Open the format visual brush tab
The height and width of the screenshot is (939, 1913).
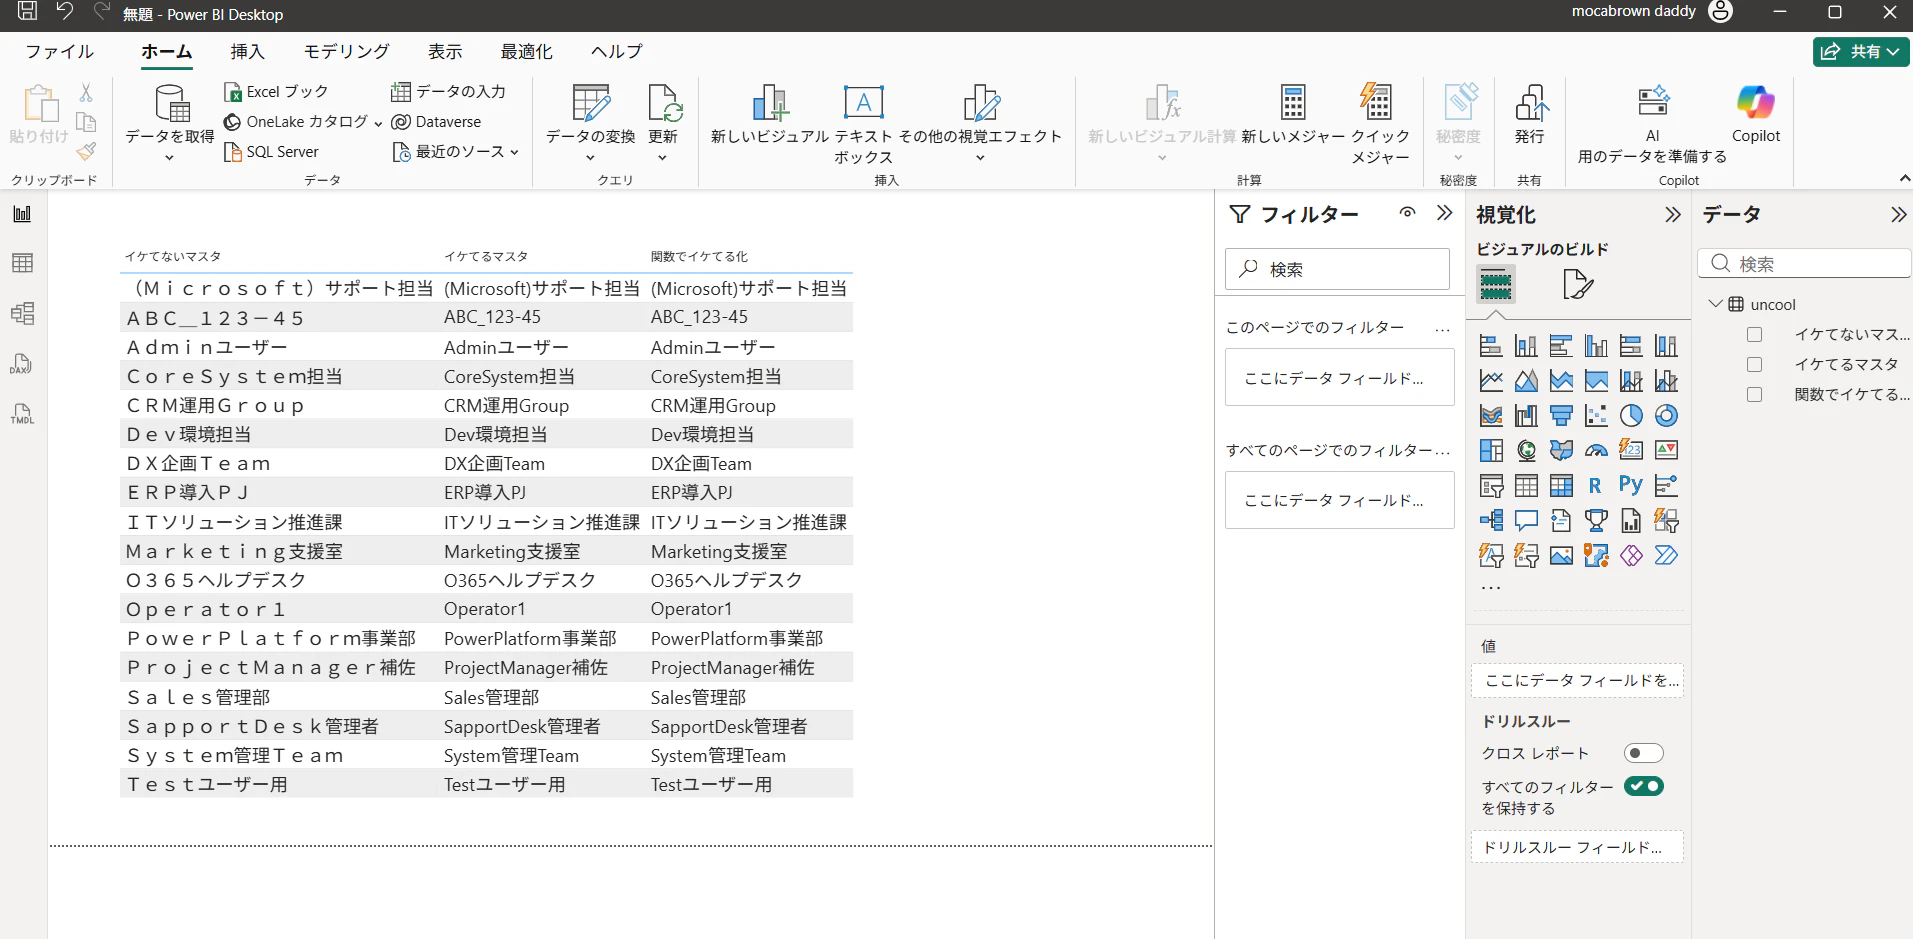(1577, 285)
